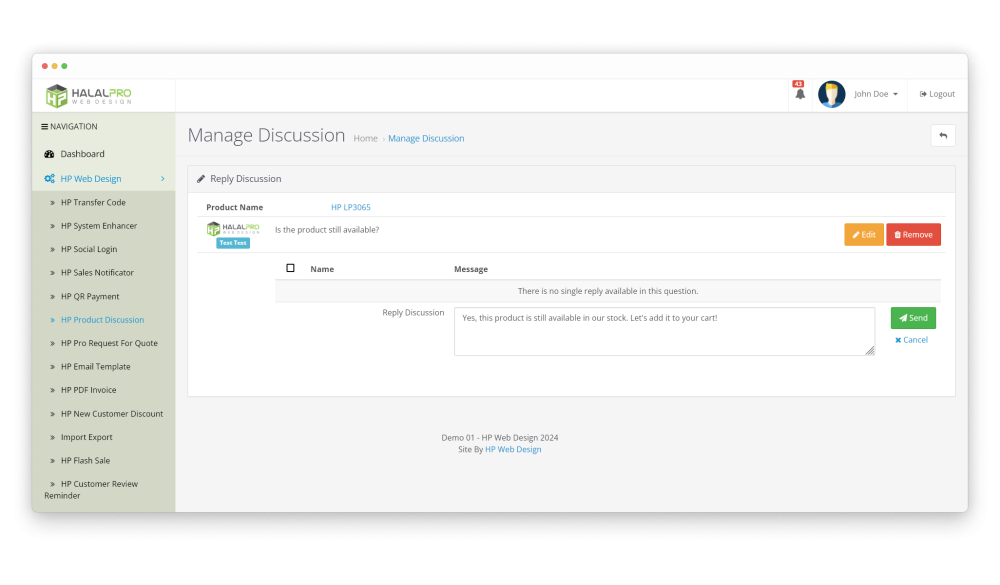Viewport: 1000px width, 585px height.
Task: Remove the discussion with red button
Action: click(x=912, y=235)
